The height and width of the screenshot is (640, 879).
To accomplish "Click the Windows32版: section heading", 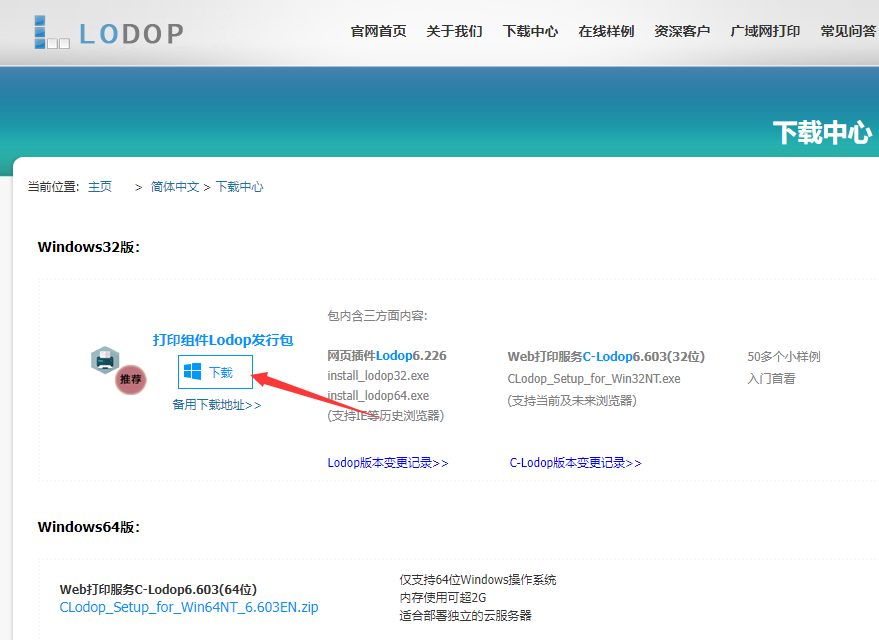I will click(89, 247).
